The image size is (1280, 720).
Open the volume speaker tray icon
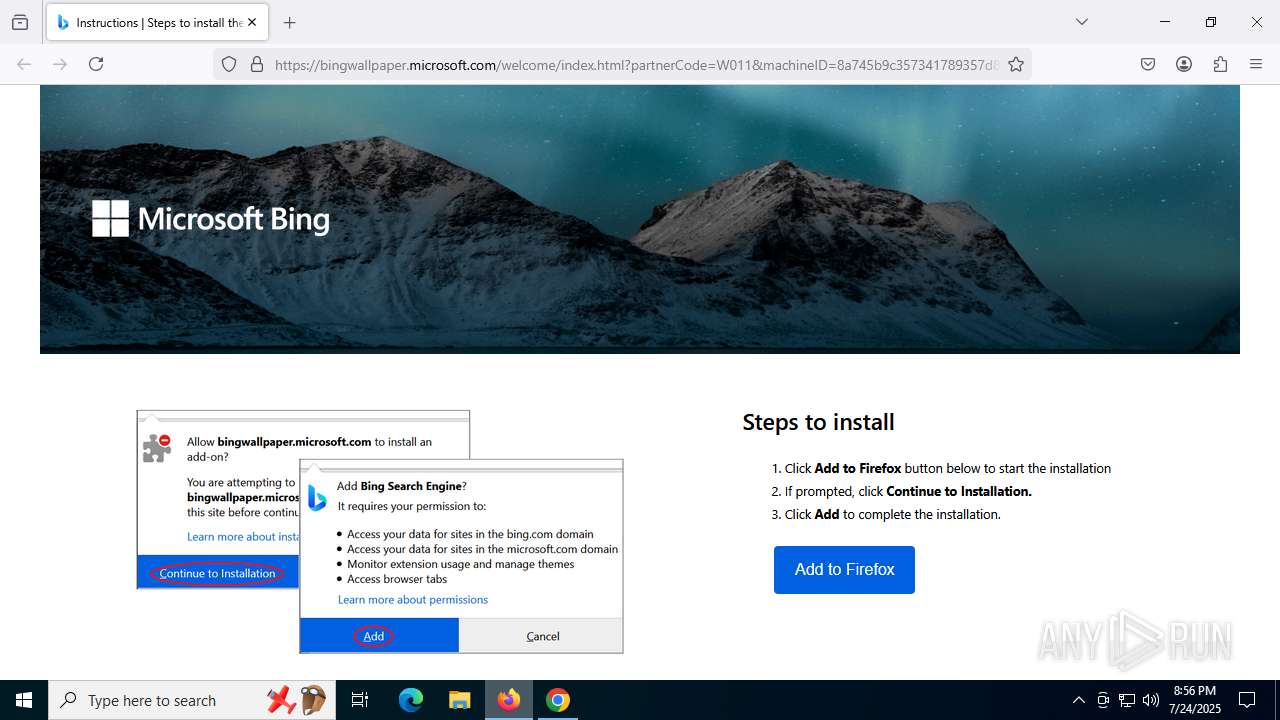[1151, 700]
